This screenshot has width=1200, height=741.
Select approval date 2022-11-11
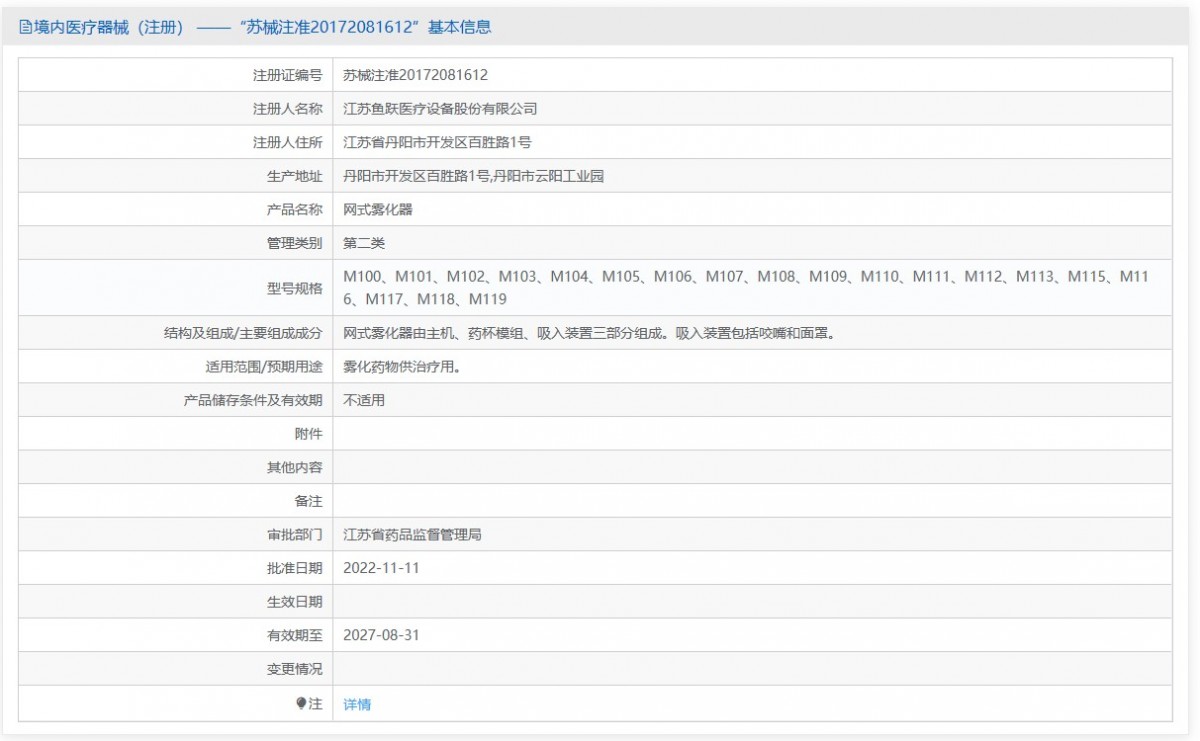[380, 568]
